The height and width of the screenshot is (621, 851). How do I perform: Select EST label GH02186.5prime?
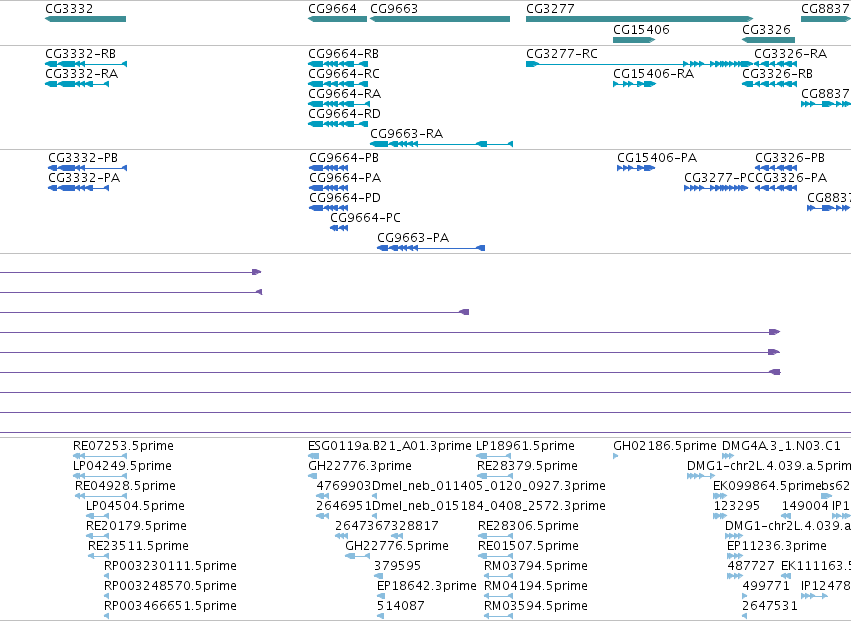tap(665, 446)
